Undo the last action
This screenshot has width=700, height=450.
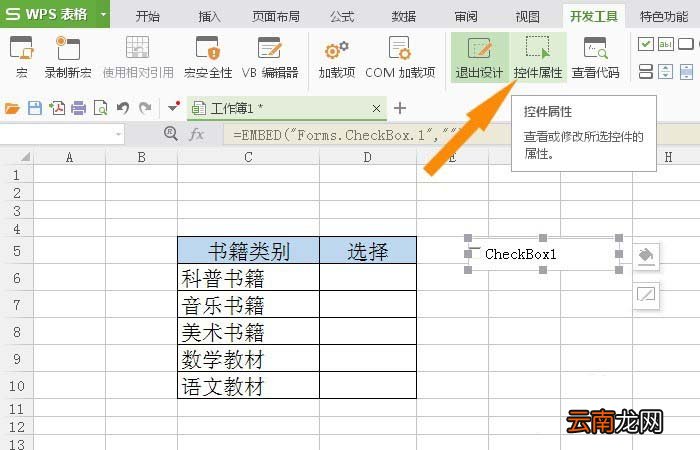pos(123,108)
